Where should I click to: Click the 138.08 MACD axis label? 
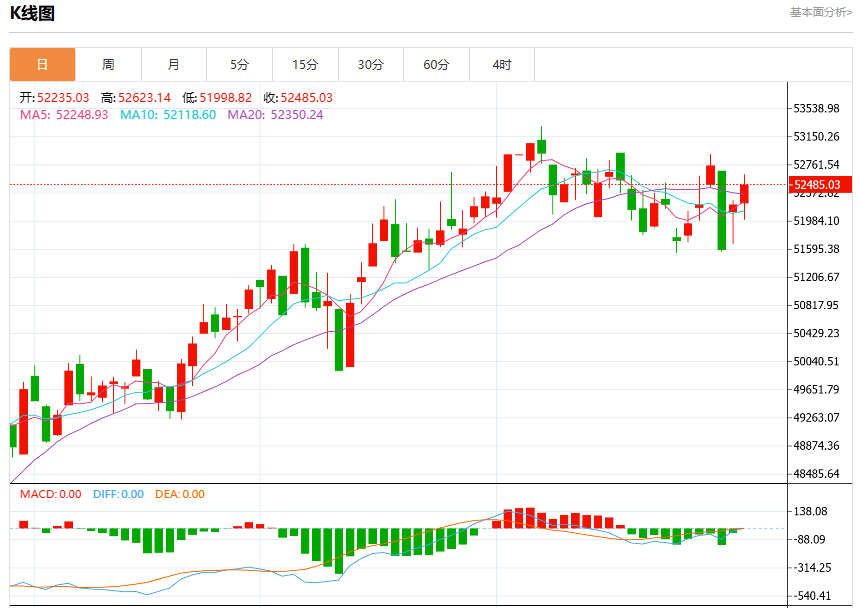pos(810,512)
